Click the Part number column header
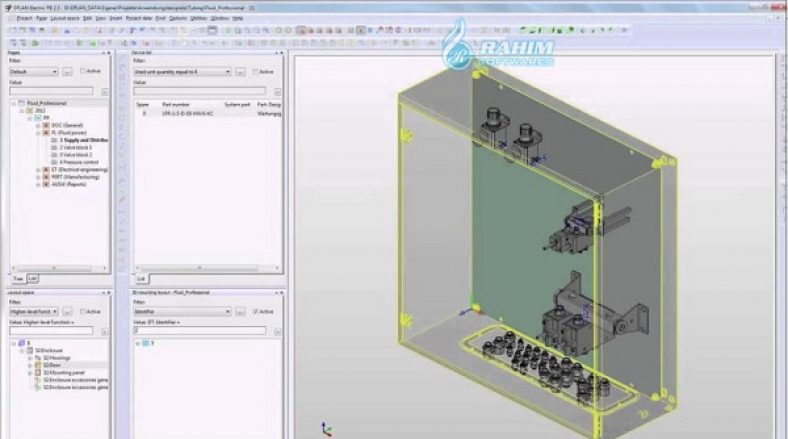The width and height of the screenshot is (788, 439). (x=176, y=104)
